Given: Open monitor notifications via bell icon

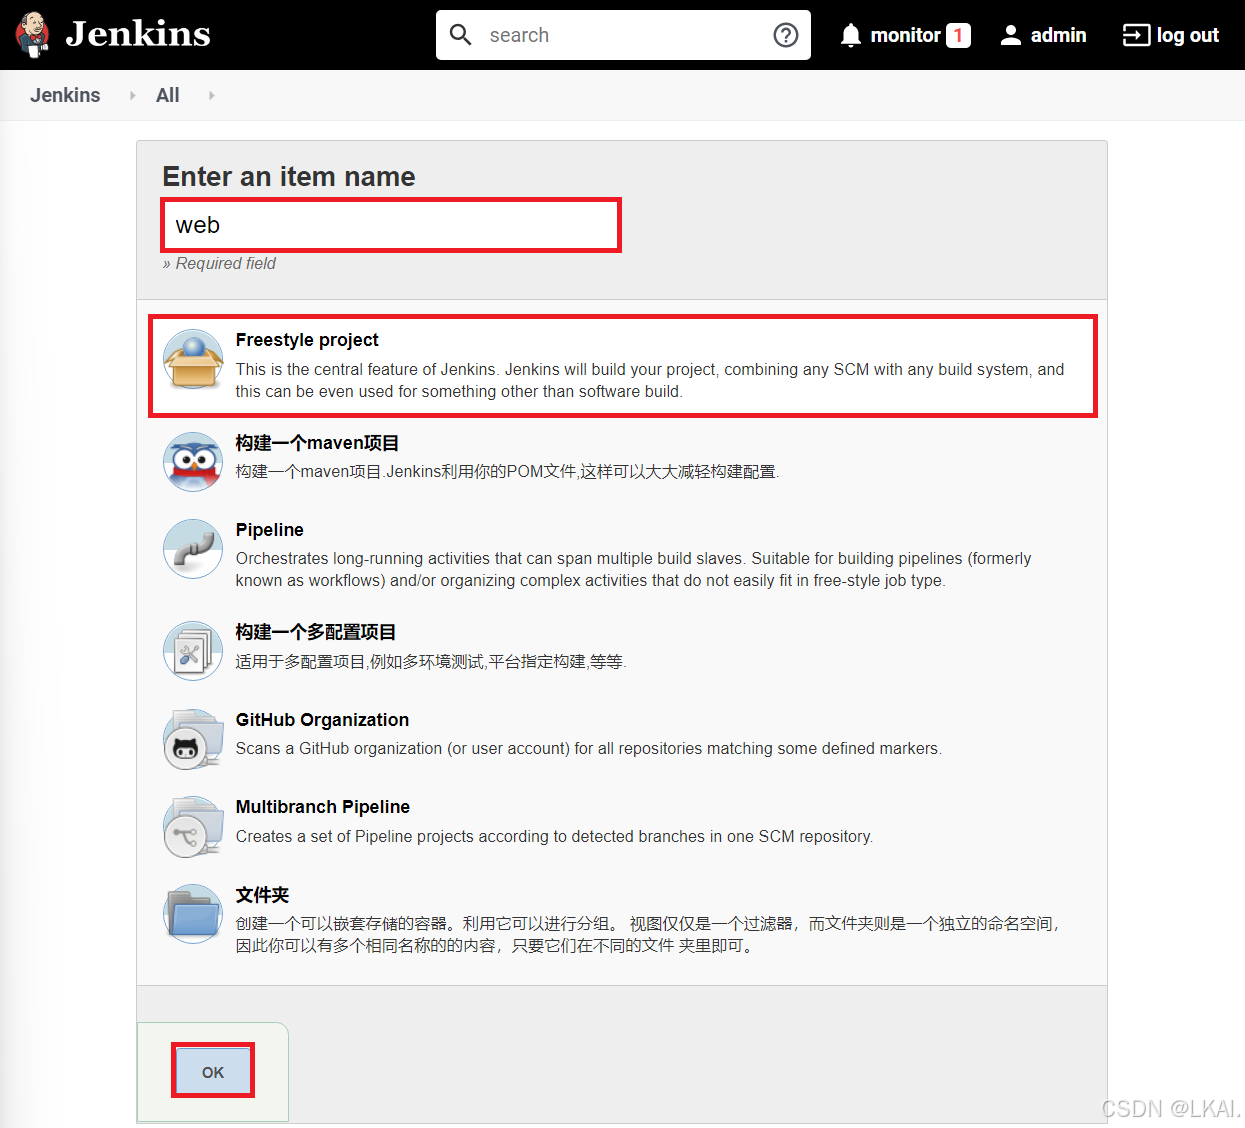Looking at the screenshot, I should pyautogui.click(x=851, y=34).
